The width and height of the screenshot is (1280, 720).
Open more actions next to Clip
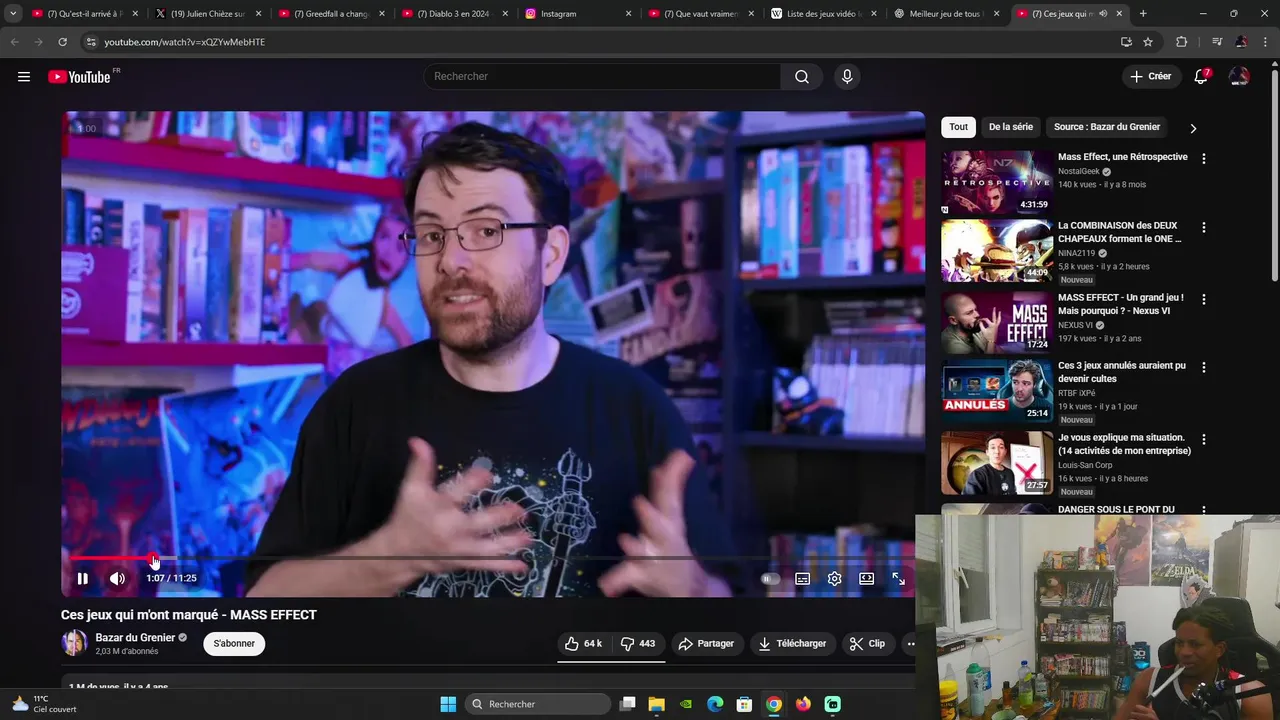[911, 644]
